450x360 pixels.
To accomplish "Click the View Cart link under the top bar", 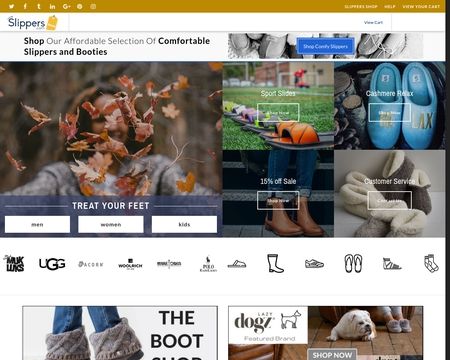I will pos(373,22).
